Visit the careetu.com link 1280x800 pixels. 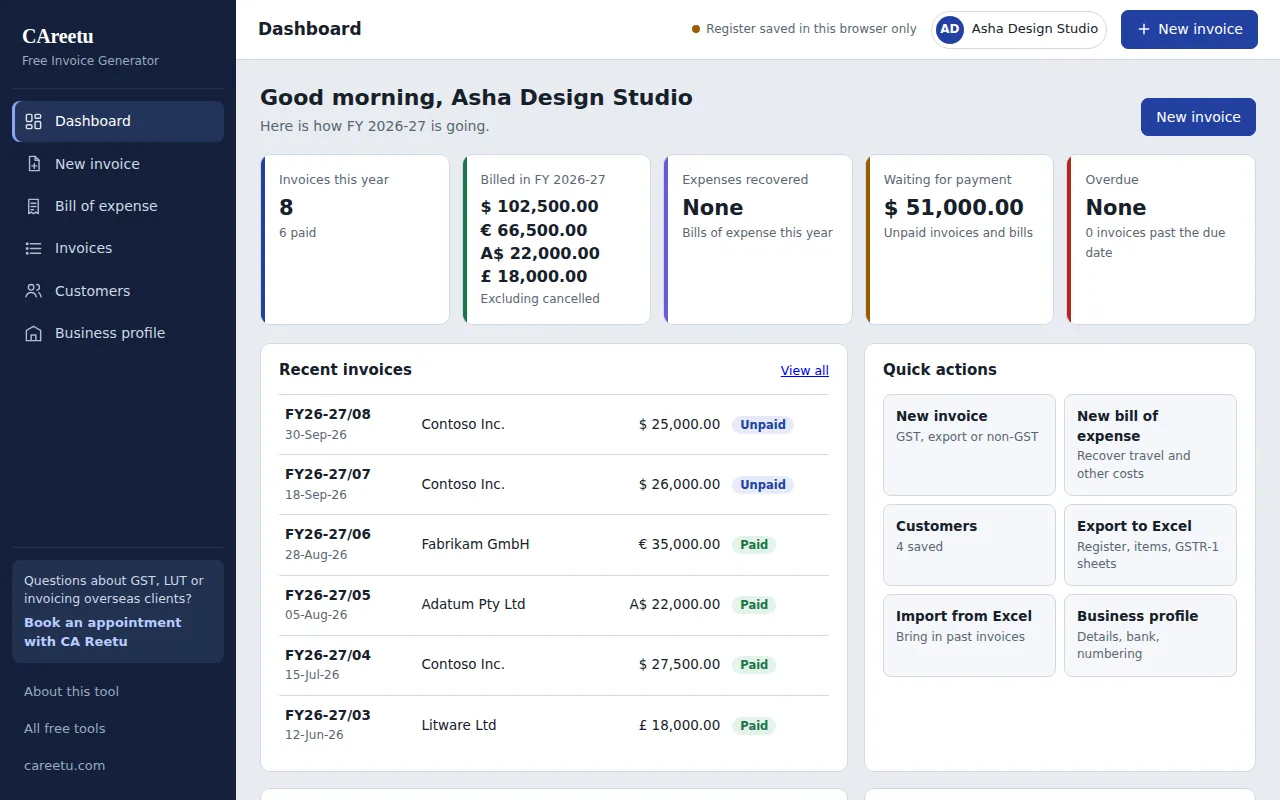click(64, 765)
